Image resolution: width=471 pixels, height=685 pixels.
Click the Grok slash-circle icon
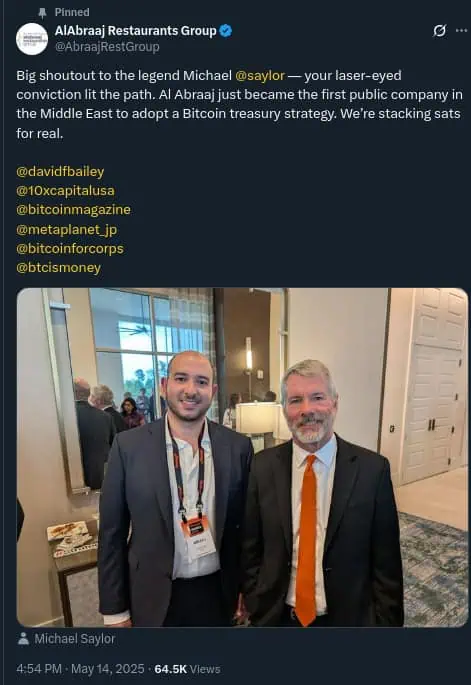[439, 31]
